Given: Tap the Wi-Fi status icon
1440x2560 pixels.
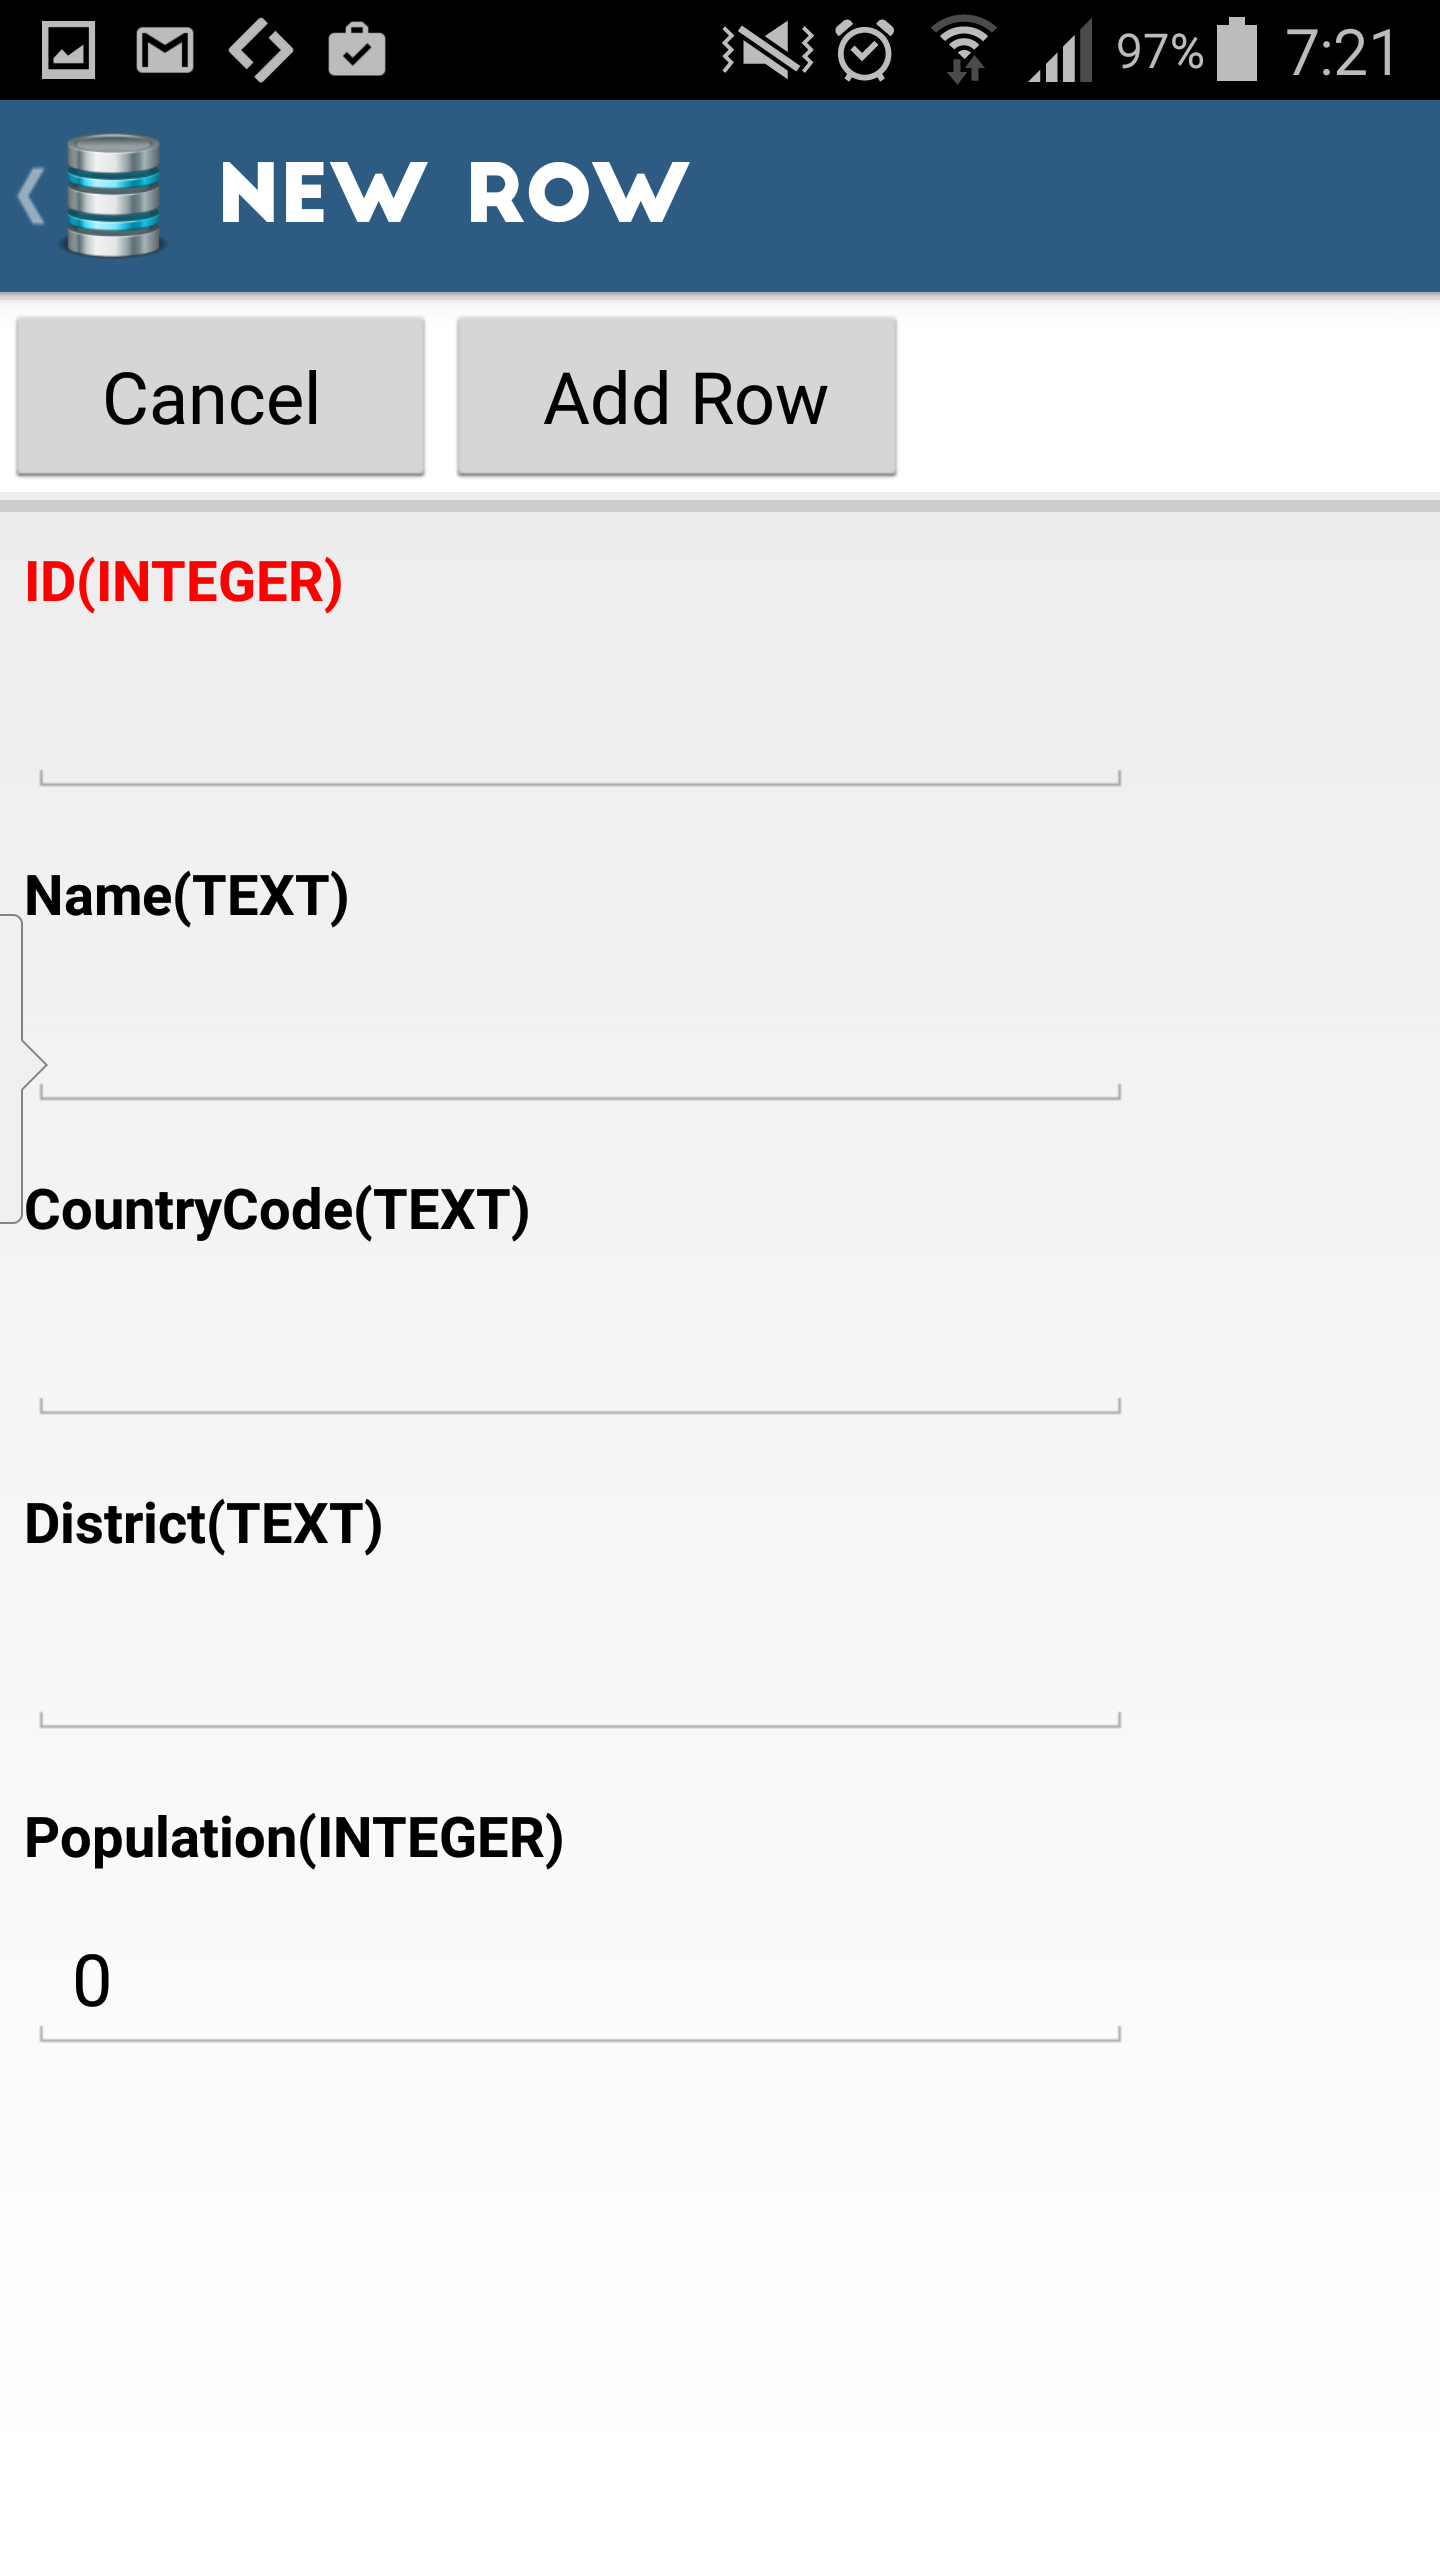Looking at the screenshot, I should [x=964, y=50].
